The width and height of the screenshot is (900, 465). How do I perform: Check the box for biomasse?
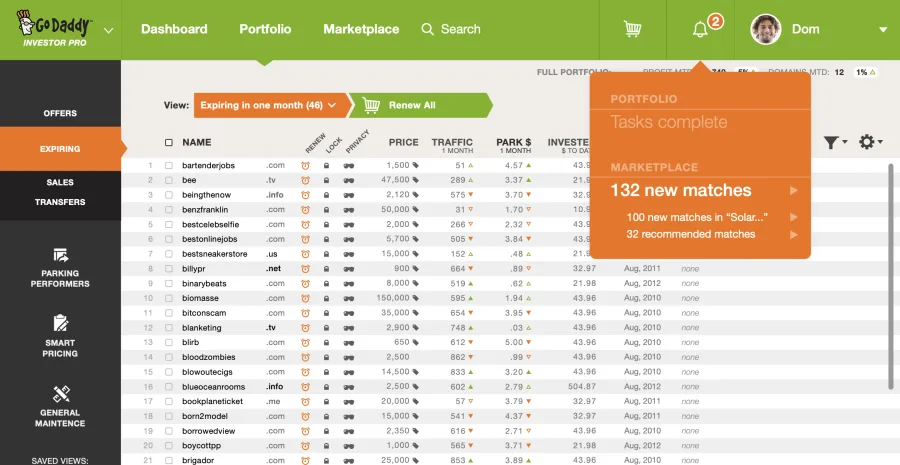click(169, 299)
